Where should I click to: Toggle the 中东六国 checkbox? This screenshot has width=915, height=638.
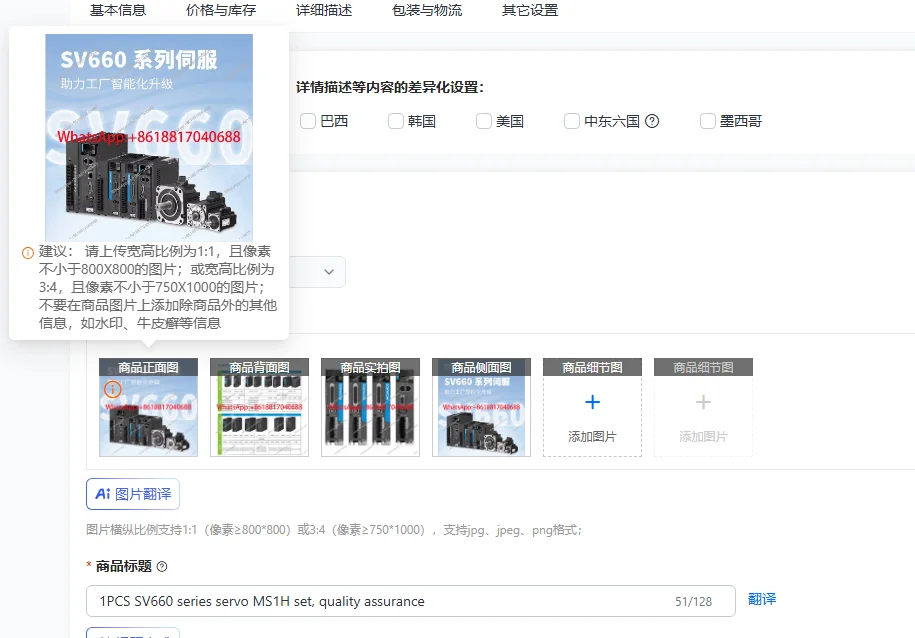pos(572,121)
